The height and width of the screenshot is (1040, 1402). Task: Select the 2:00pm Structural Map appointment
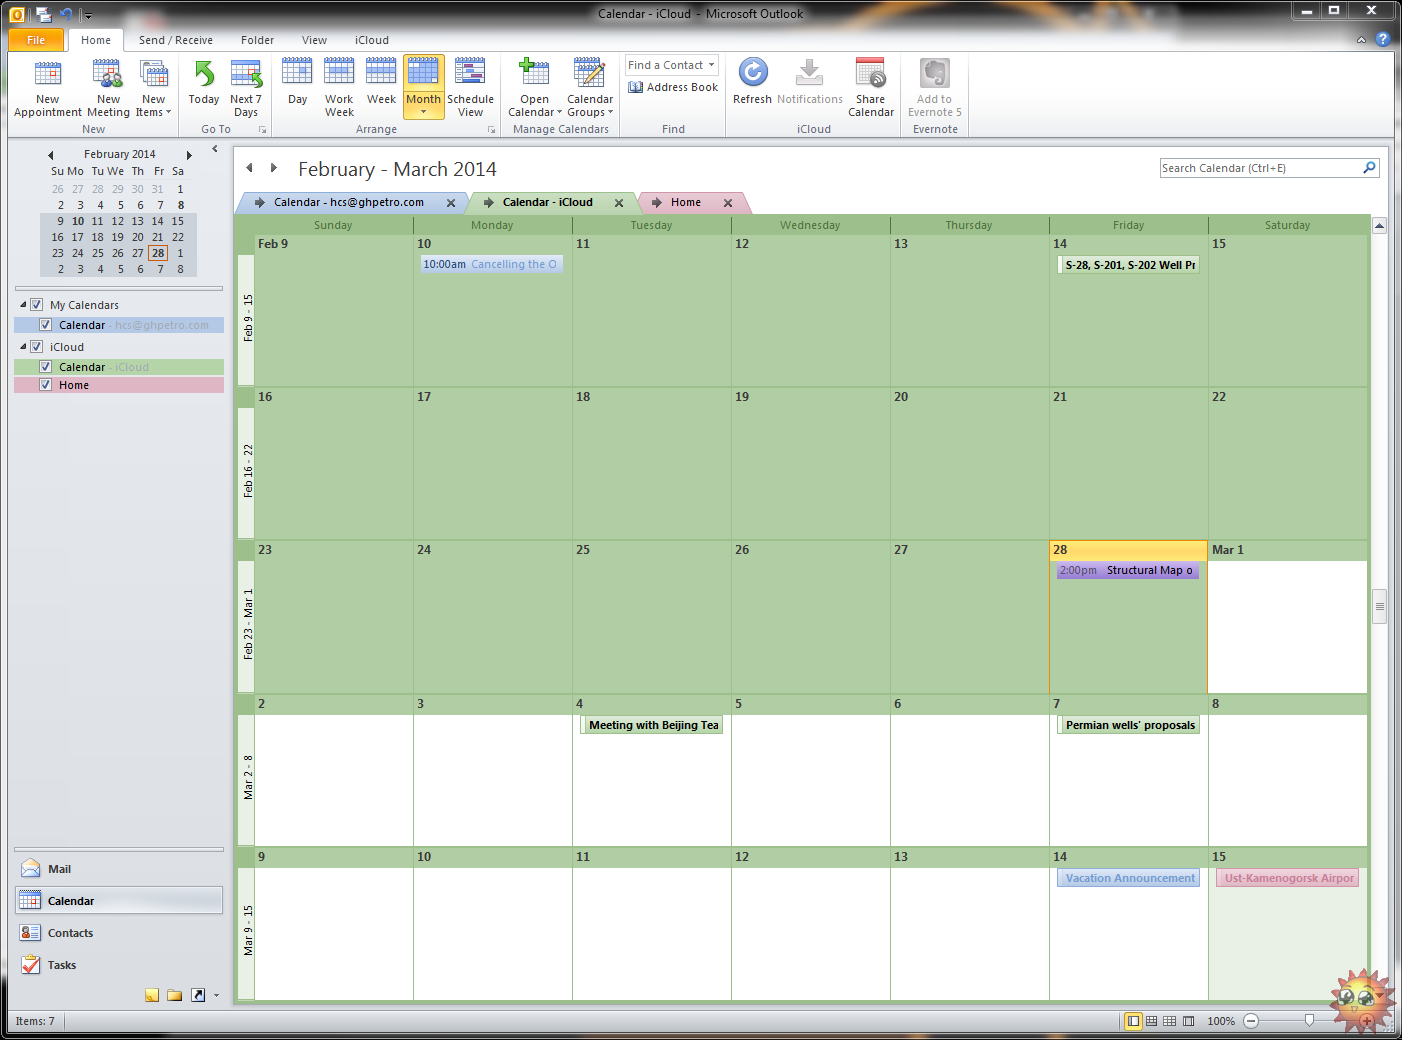click(1128, 570)
